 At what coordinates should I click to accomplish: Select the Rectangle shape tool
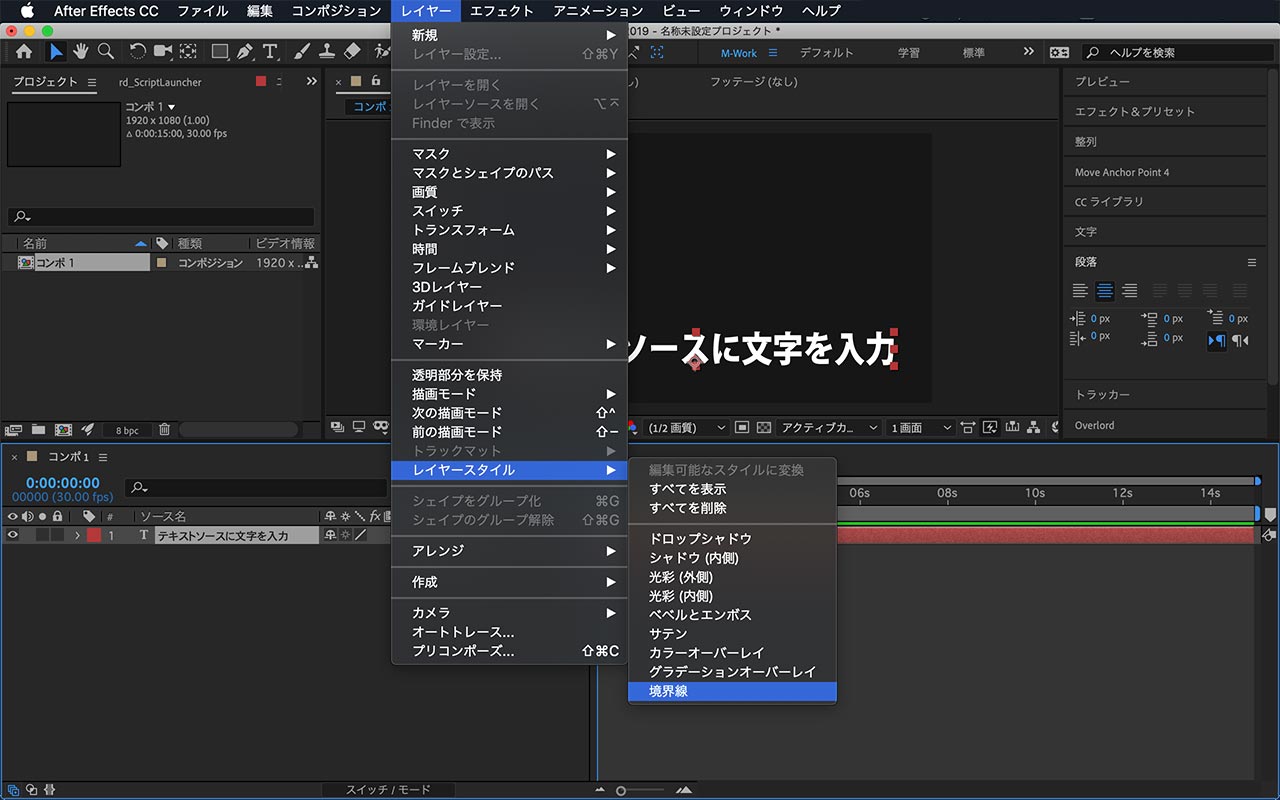220,52
